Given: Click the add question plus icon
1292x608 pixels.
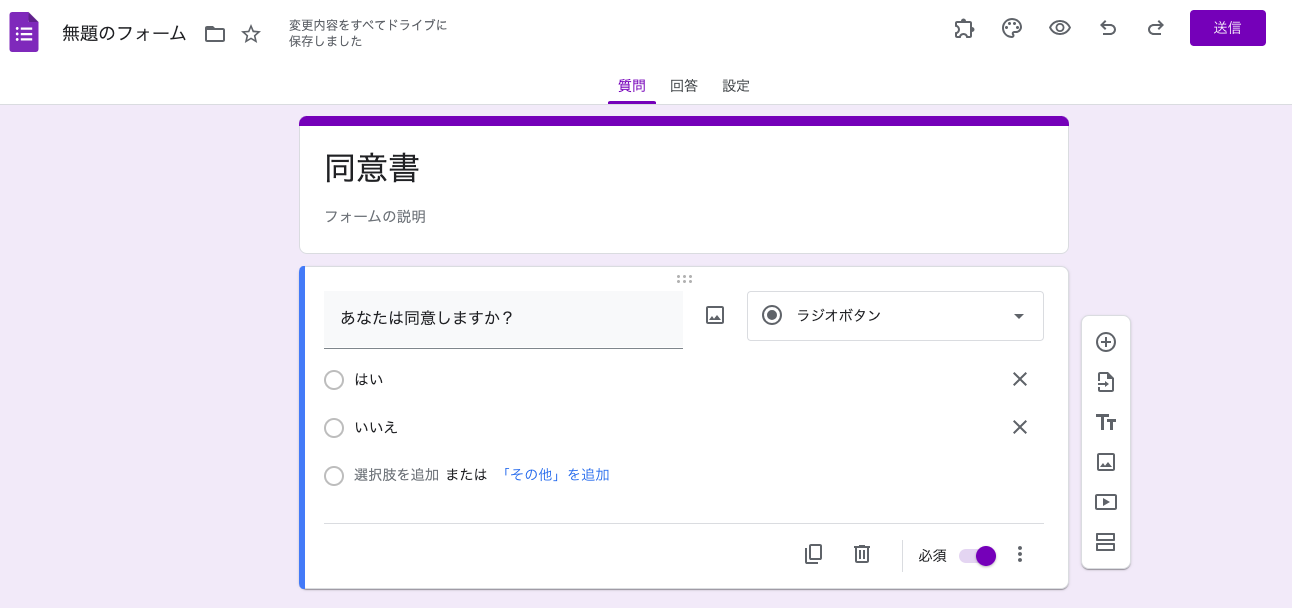Looking at the screenshot, I should [x=1106, y=342].
